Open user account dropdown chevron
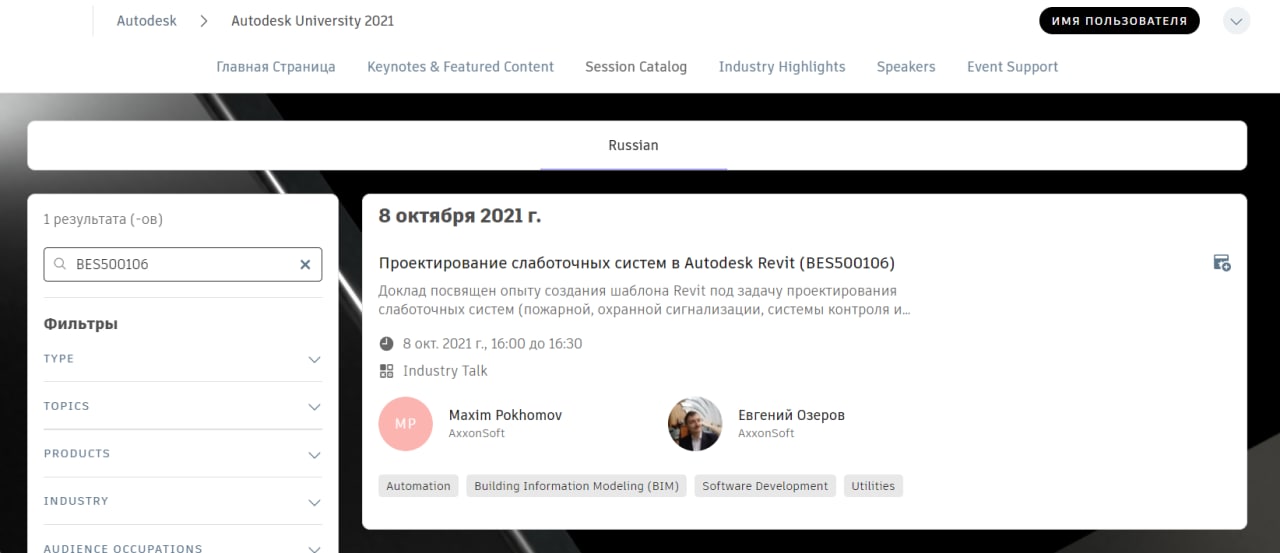The image size is (1280, 553). click(1237, 21)
